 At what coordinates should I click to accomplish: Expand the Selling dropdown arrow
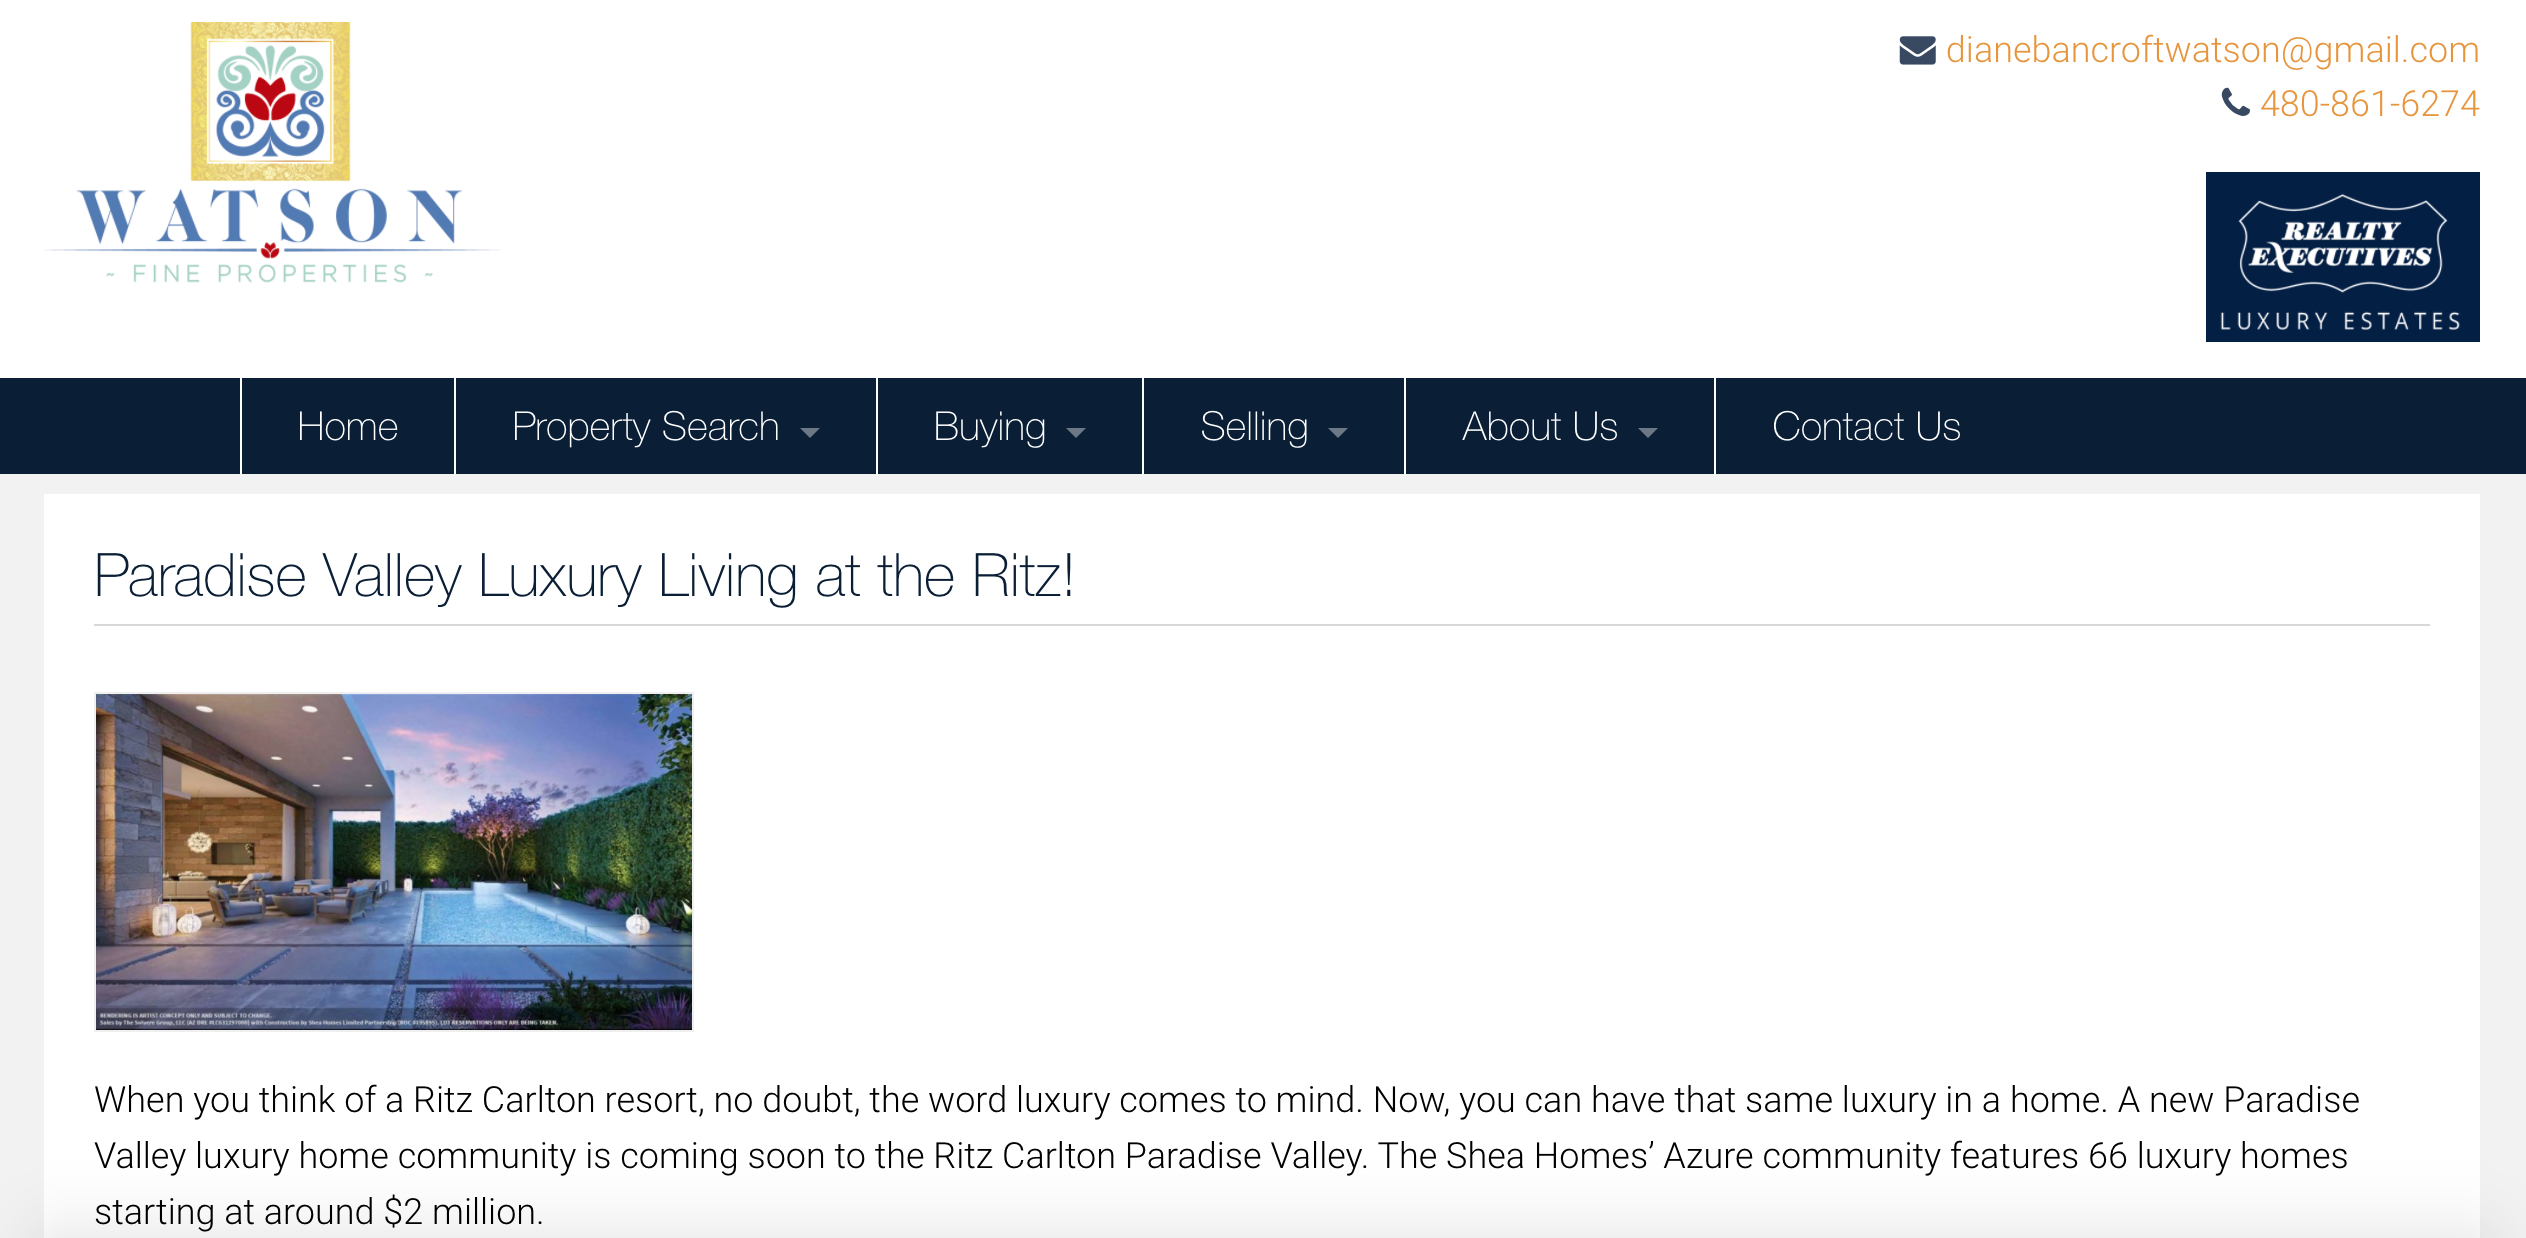1338,432
